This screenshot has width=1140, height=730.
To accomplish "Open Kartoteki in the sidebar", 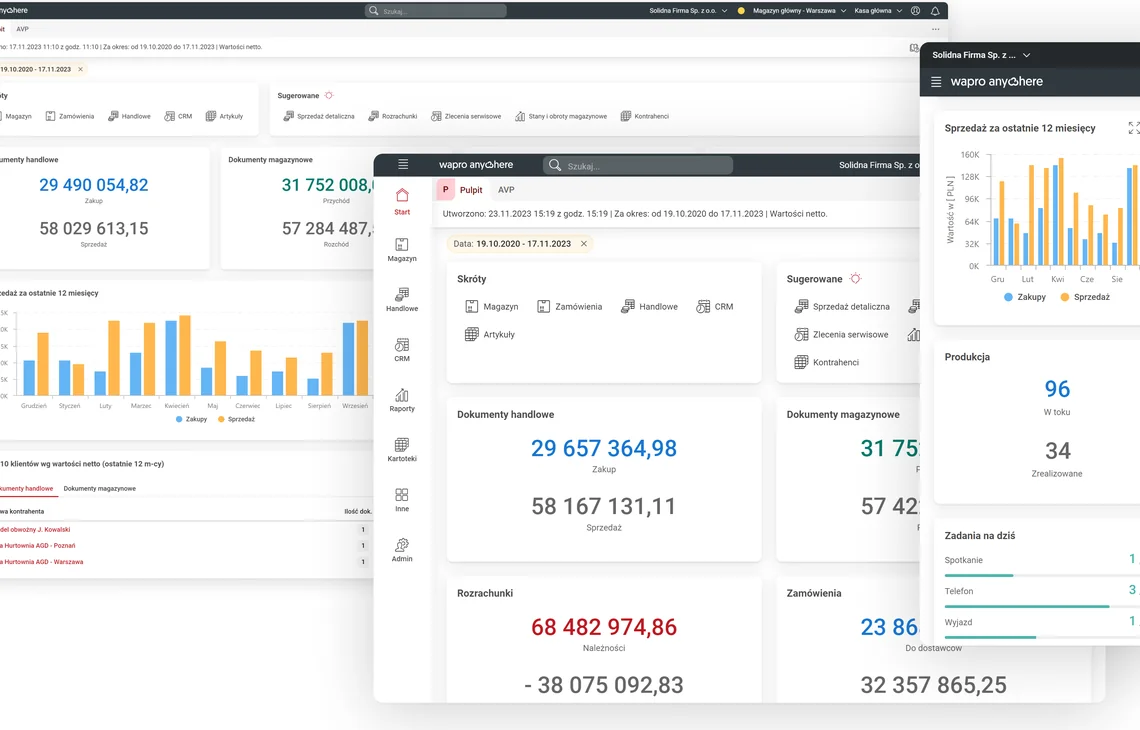I will [402, 450].
